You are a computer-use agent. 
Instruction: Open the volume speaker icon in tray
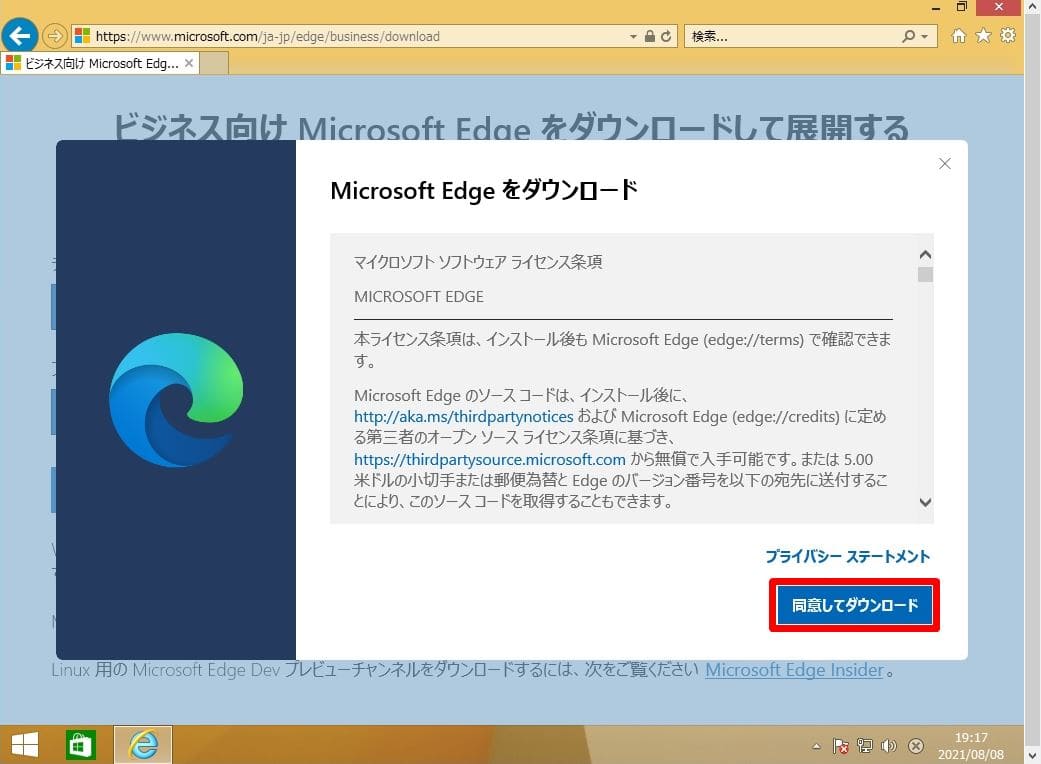coord(888,746)
